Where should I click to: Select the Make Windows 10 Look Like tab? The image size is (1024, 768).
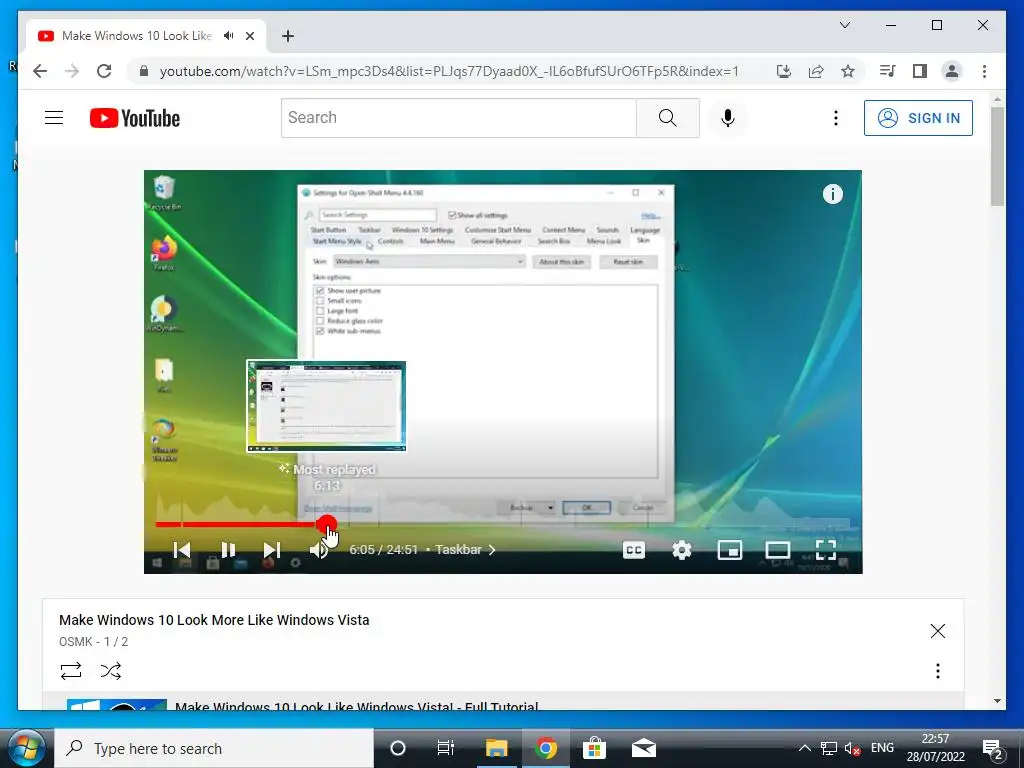pos(137,36)
